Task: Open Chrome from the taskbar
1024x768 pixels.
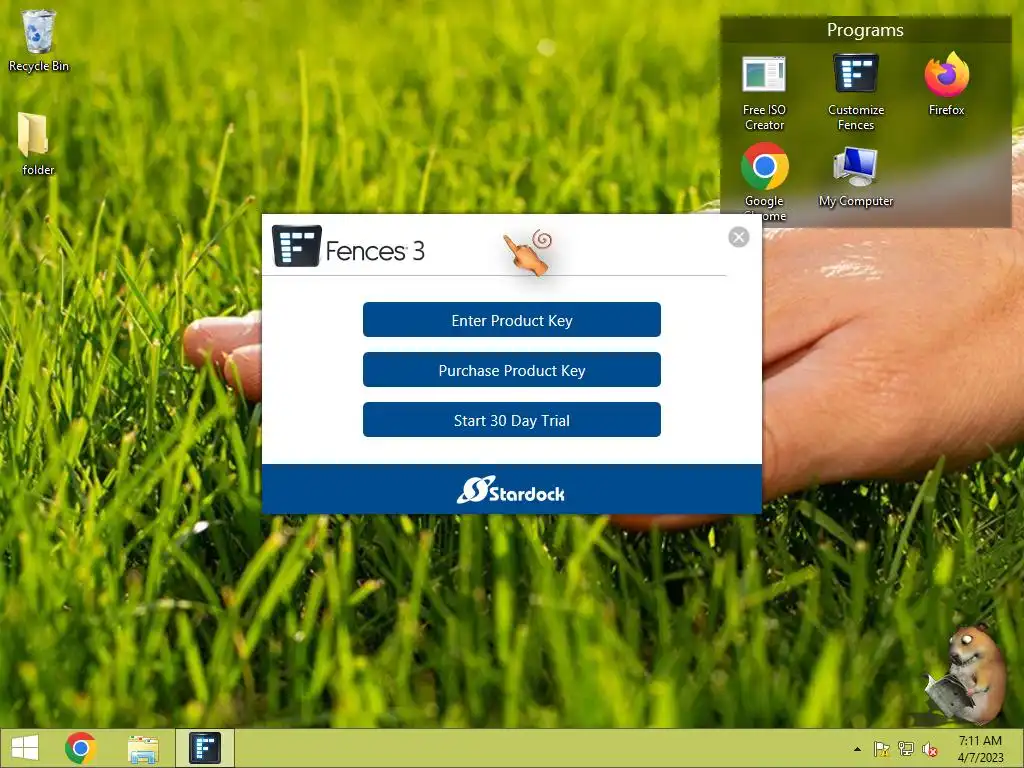Action: (80, 748)
